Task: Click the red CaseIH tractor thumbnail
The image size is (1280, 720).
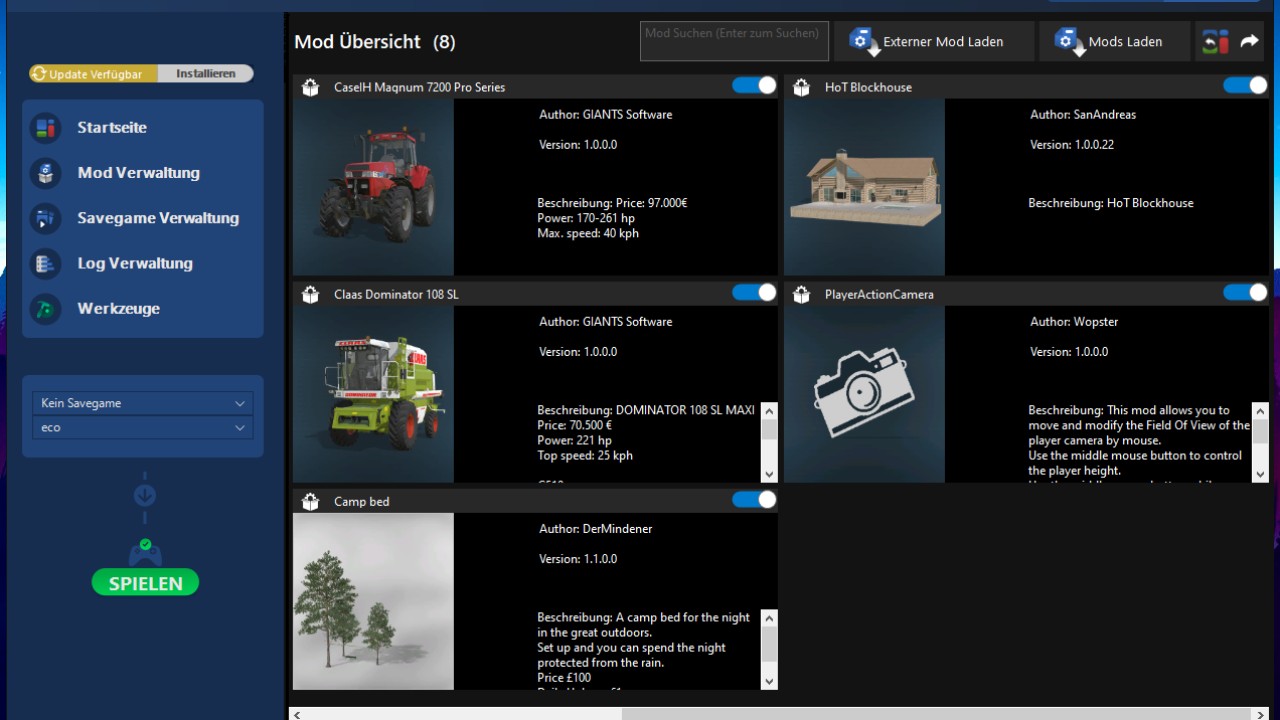Action: (373, 187)
